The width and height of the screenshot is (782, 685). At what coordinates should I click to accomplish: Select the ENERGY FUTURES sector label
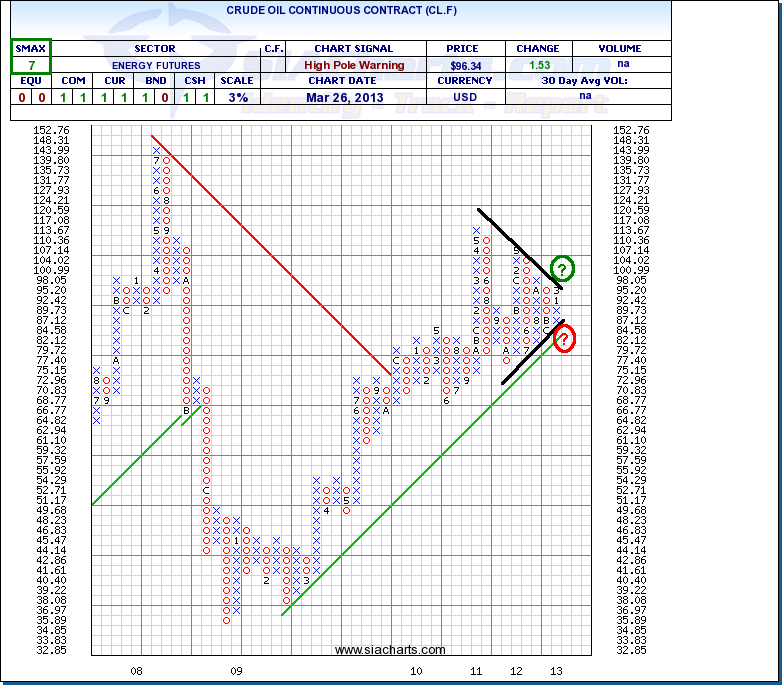point(154,65)
